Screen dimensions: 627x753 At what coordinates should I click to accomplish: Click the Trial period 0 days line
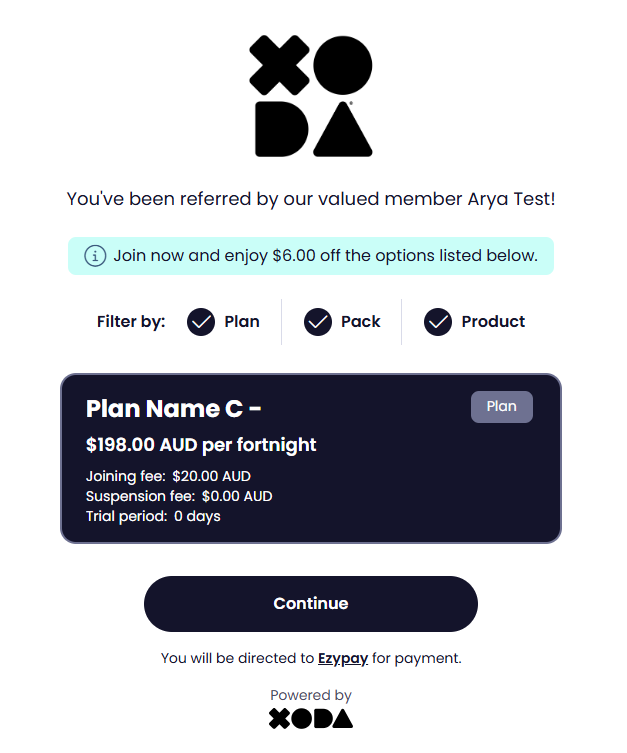point(153,516)
